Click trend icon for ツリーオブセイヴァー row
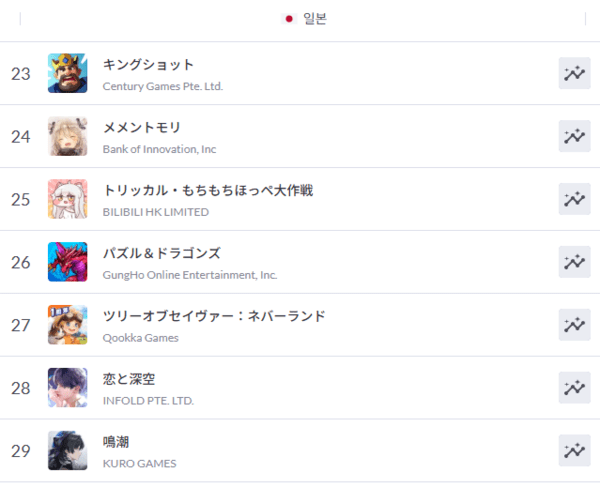600x488 pixels. pos(574,325)
